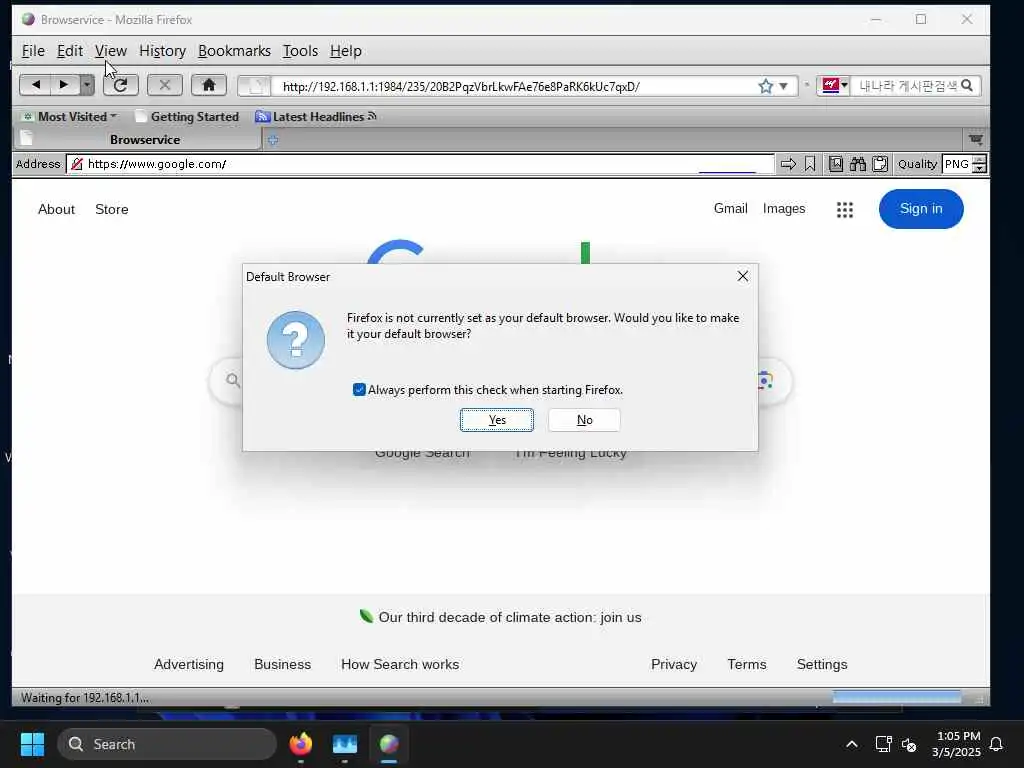
Task: Open the Most Visited bookmarks dropdown
Action: click(x=69, y=116)
